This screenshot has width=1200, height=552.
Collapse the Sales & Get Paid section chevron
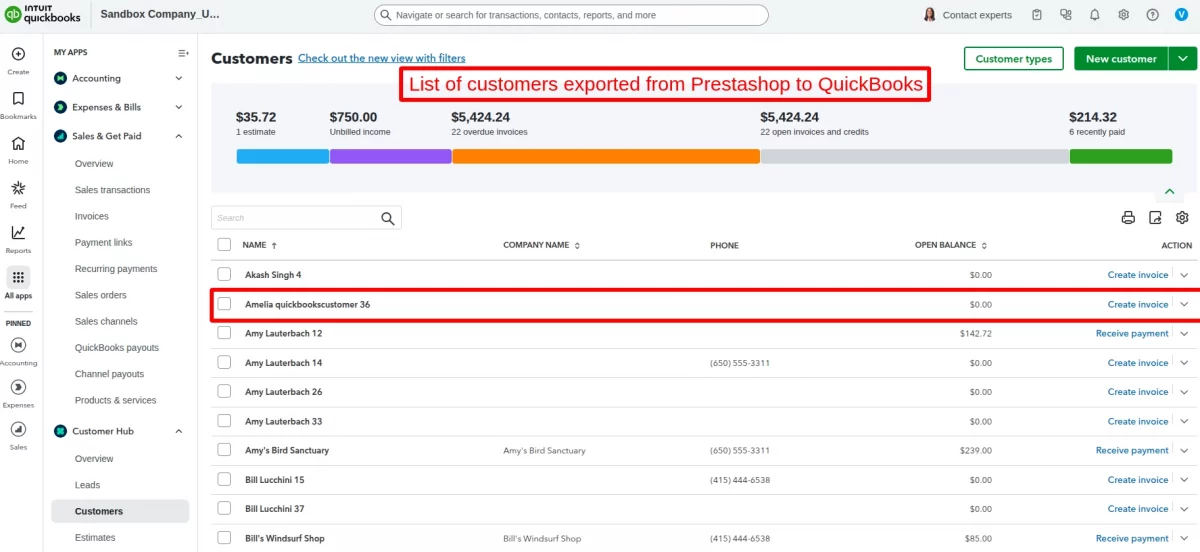tap(179, 136)
